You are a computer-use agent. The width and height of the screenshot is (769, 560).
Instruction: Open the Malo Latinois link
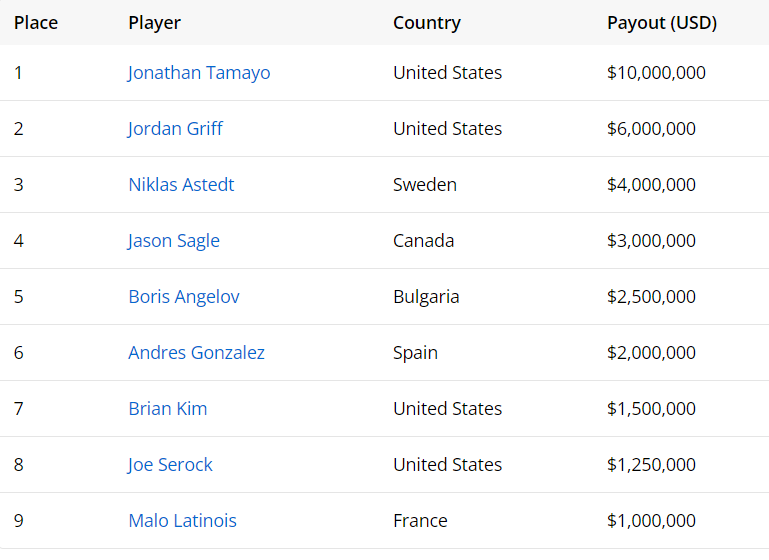182,521
